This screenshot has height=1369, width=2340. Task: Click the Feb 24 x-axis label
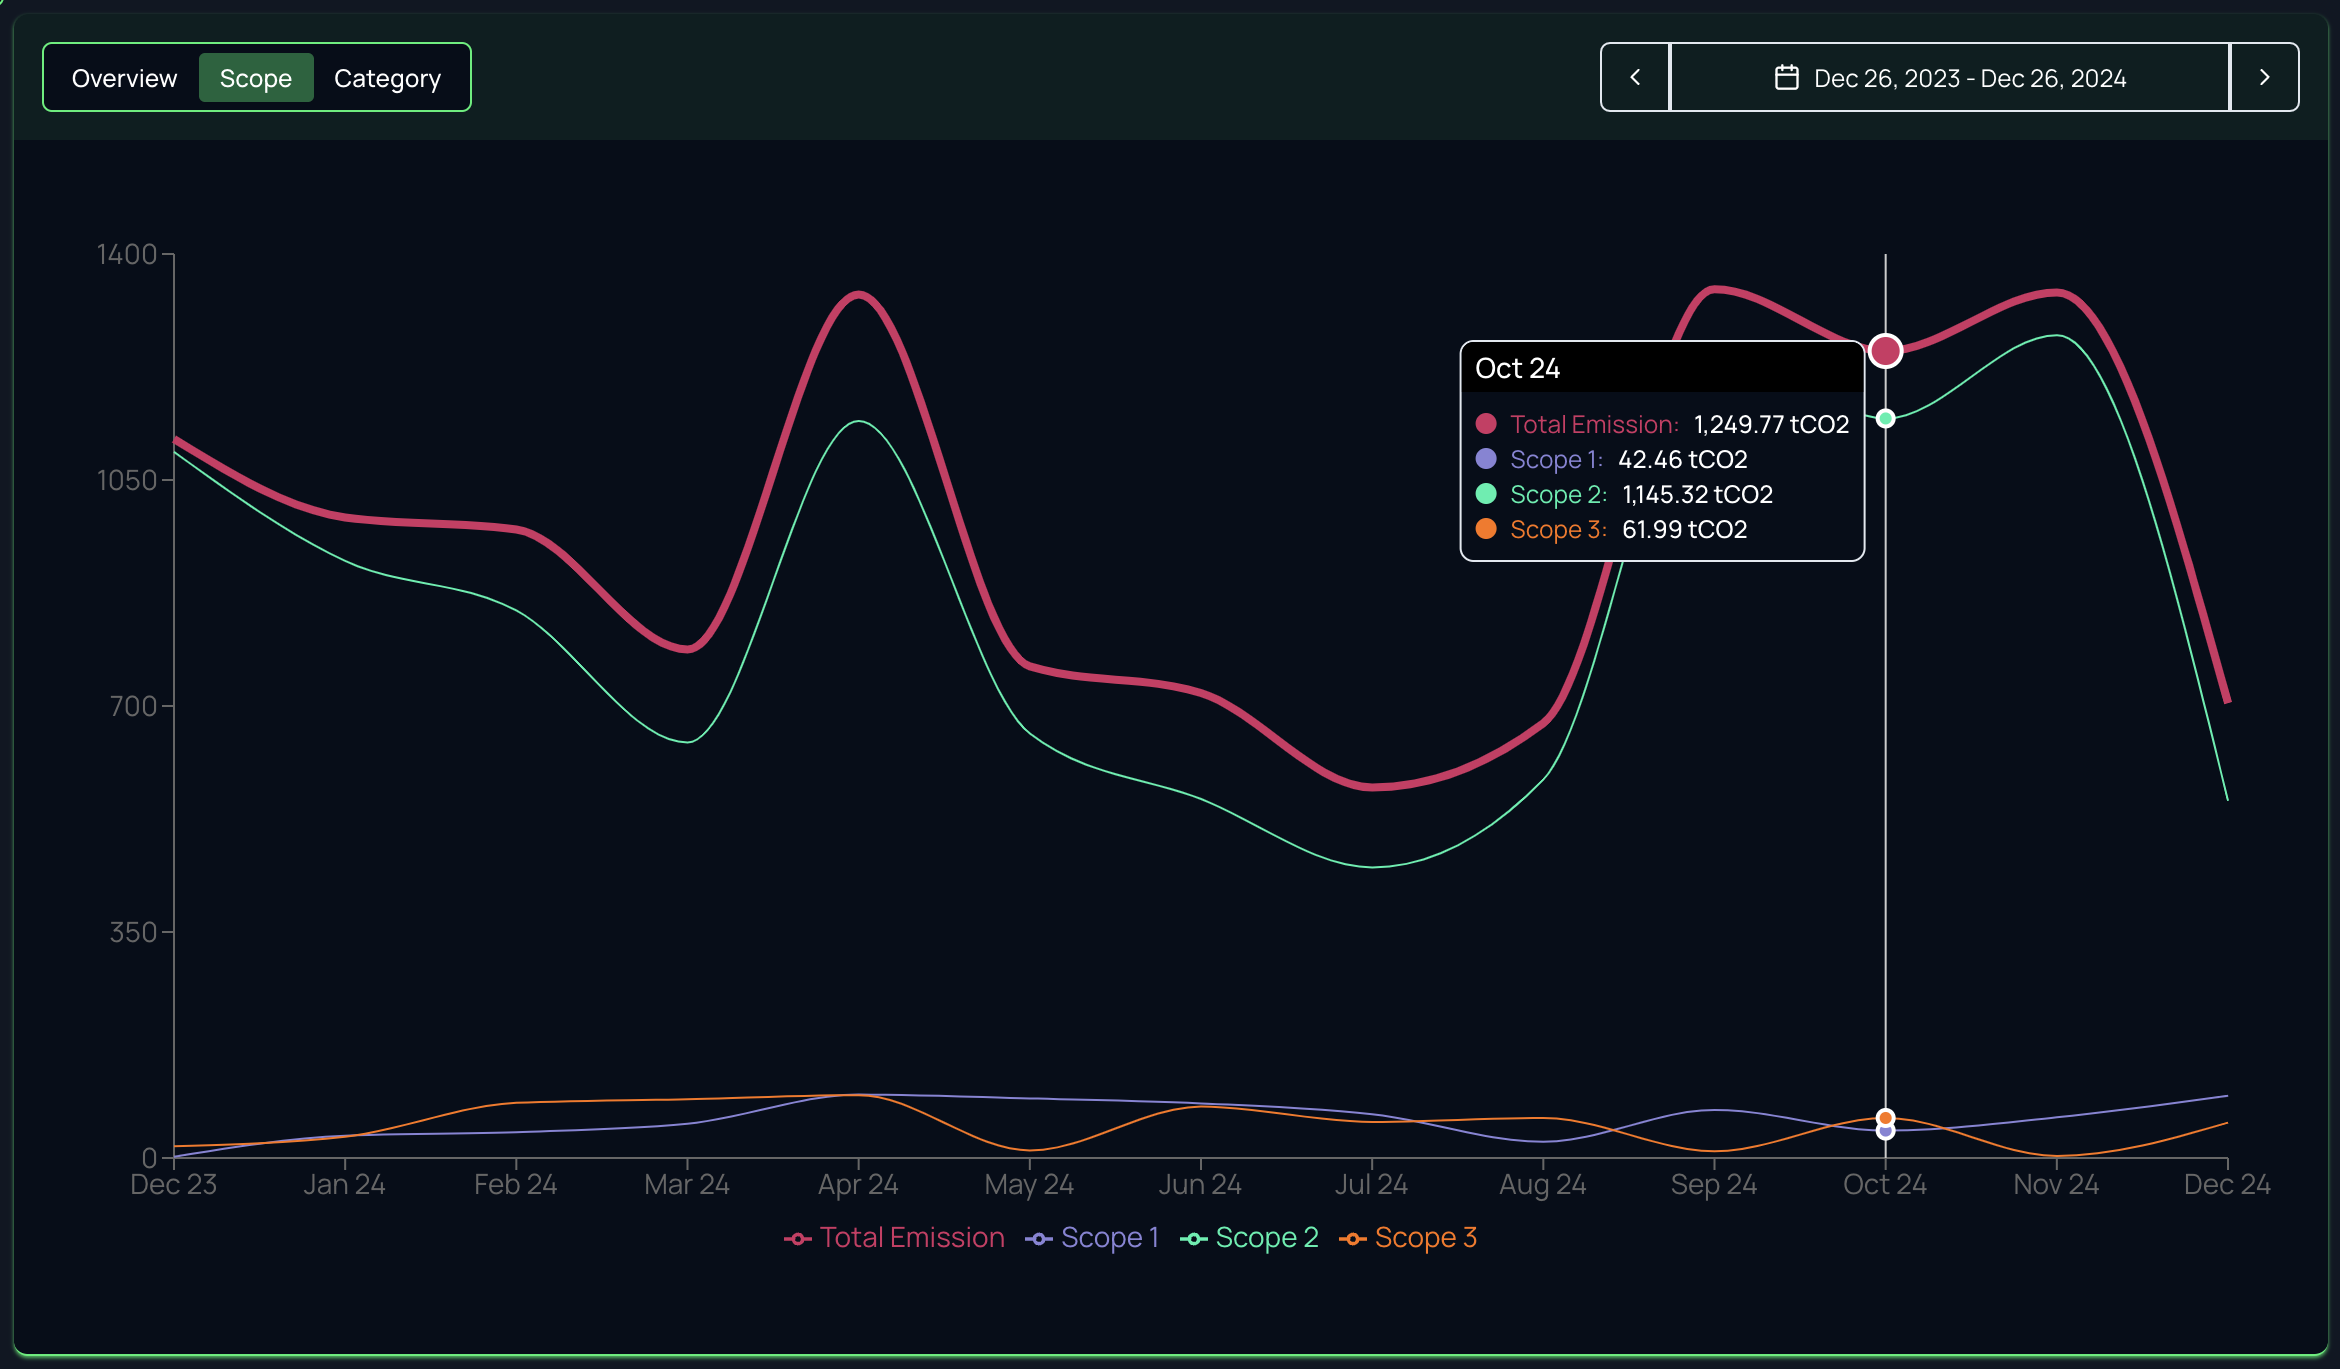[516, 1185]
